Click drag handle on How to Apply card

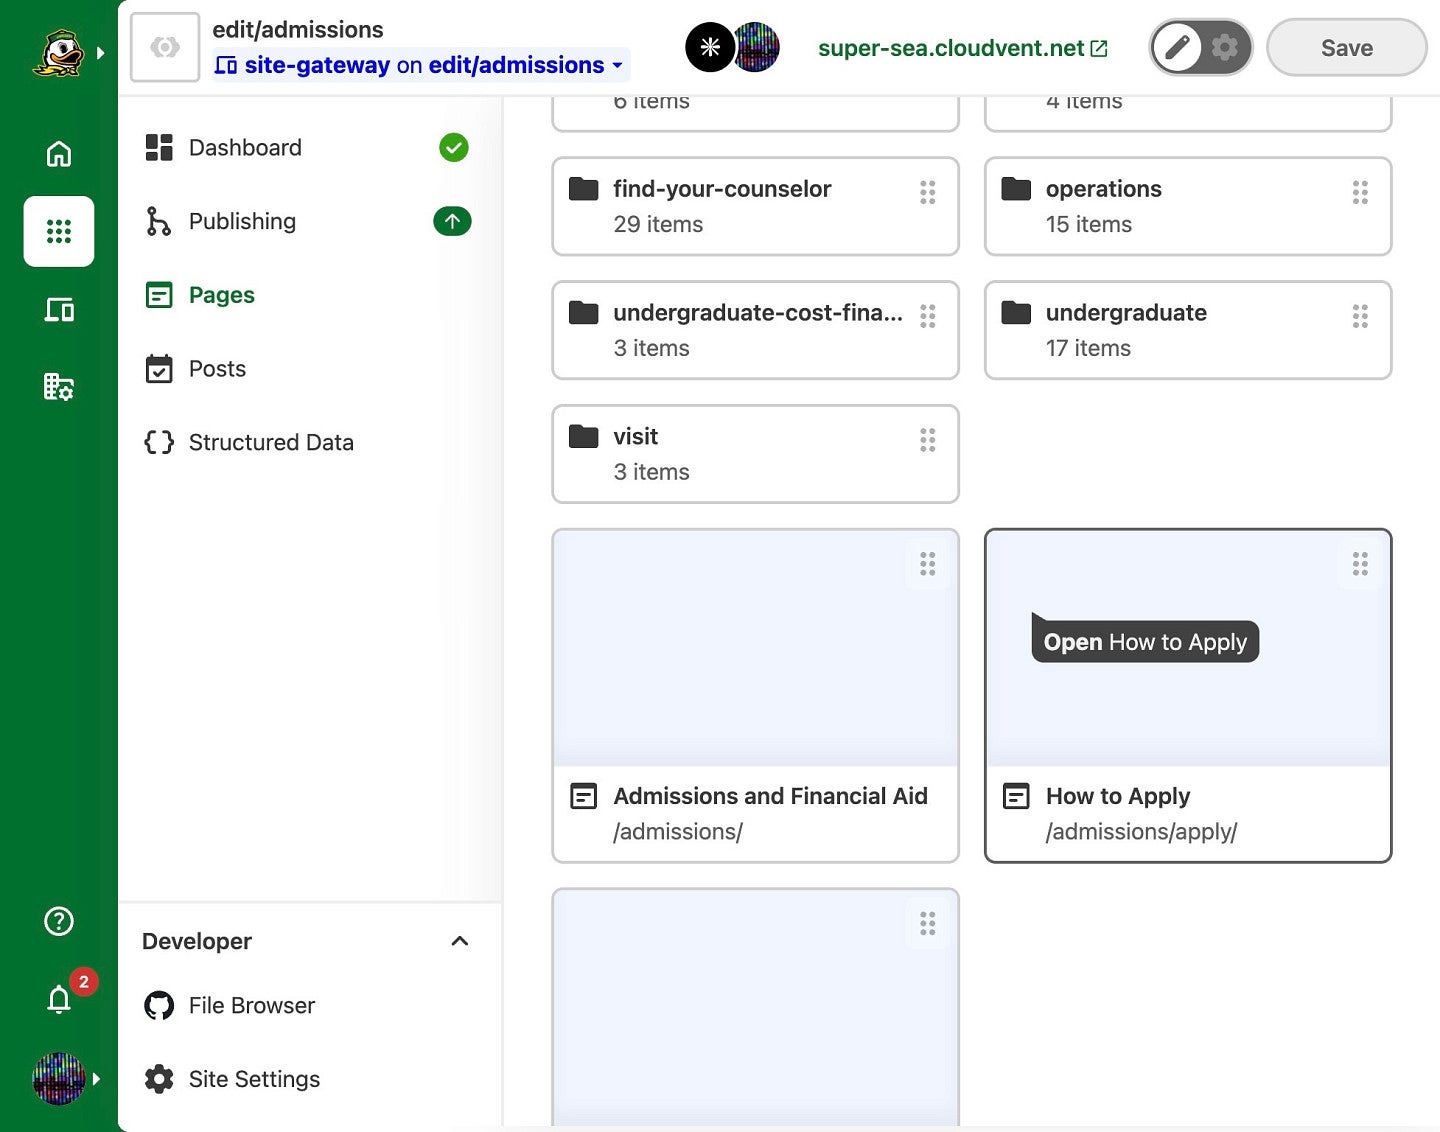pos(1360,564)
